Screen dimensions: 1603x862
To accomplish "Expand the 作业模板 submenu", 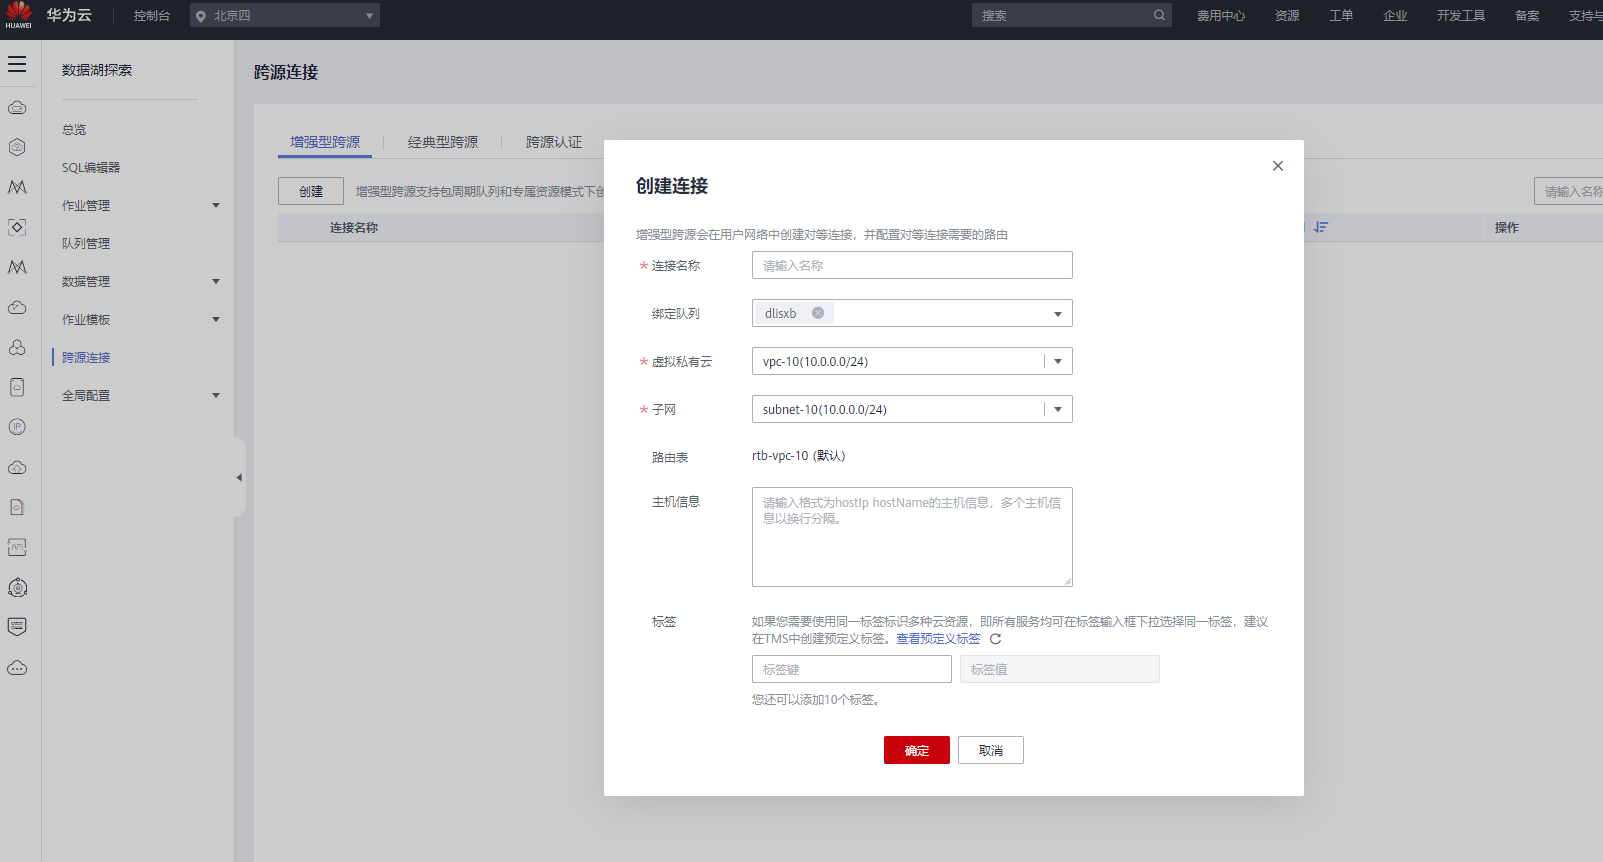I will pyautogui.click(x=215, y=319).
